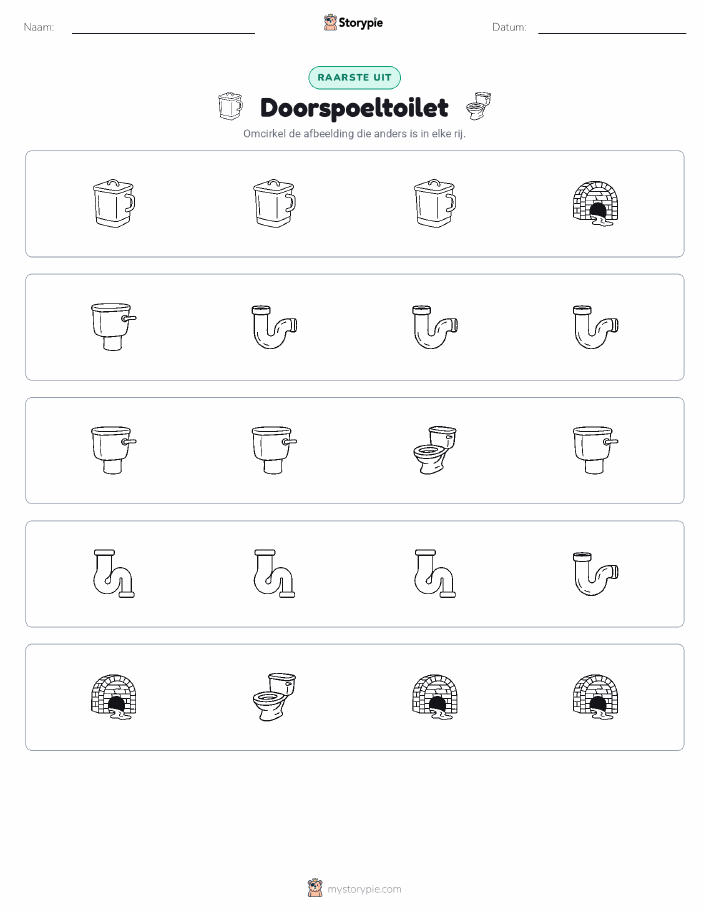Screen dimensions: 709x917
Task: Select the first S-trap pipe in row four
Action: click(113, 574)
